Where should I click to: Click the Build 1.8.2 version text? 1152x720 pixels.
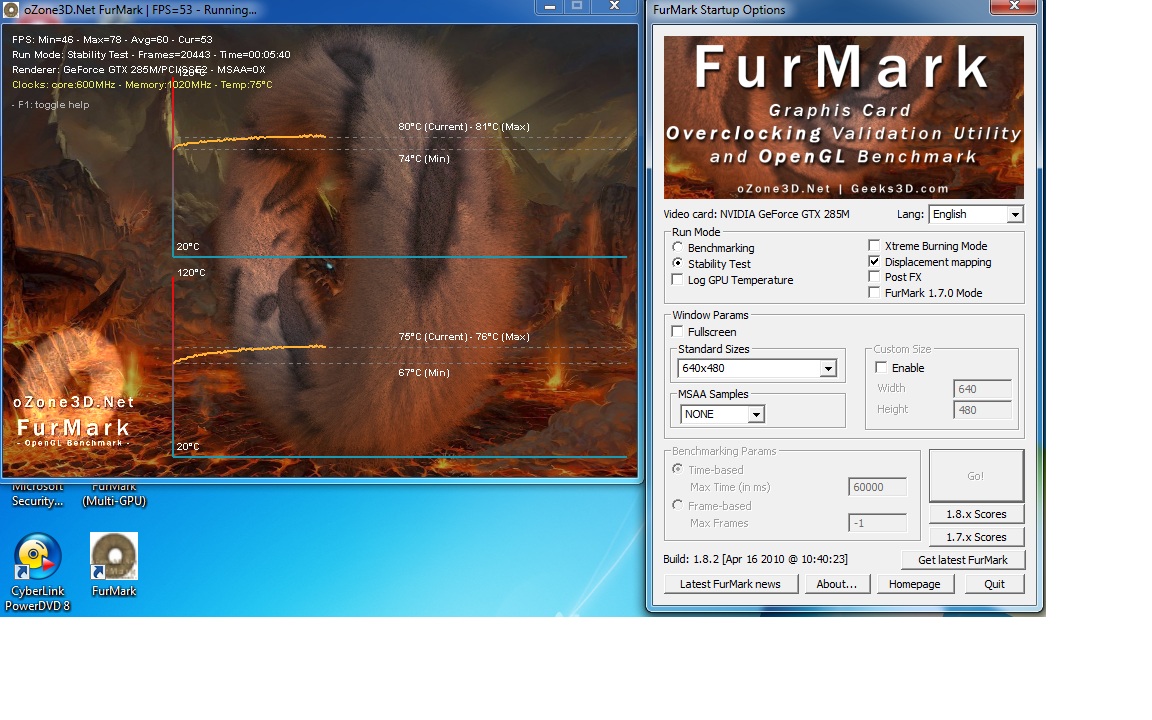coord(755,559)
